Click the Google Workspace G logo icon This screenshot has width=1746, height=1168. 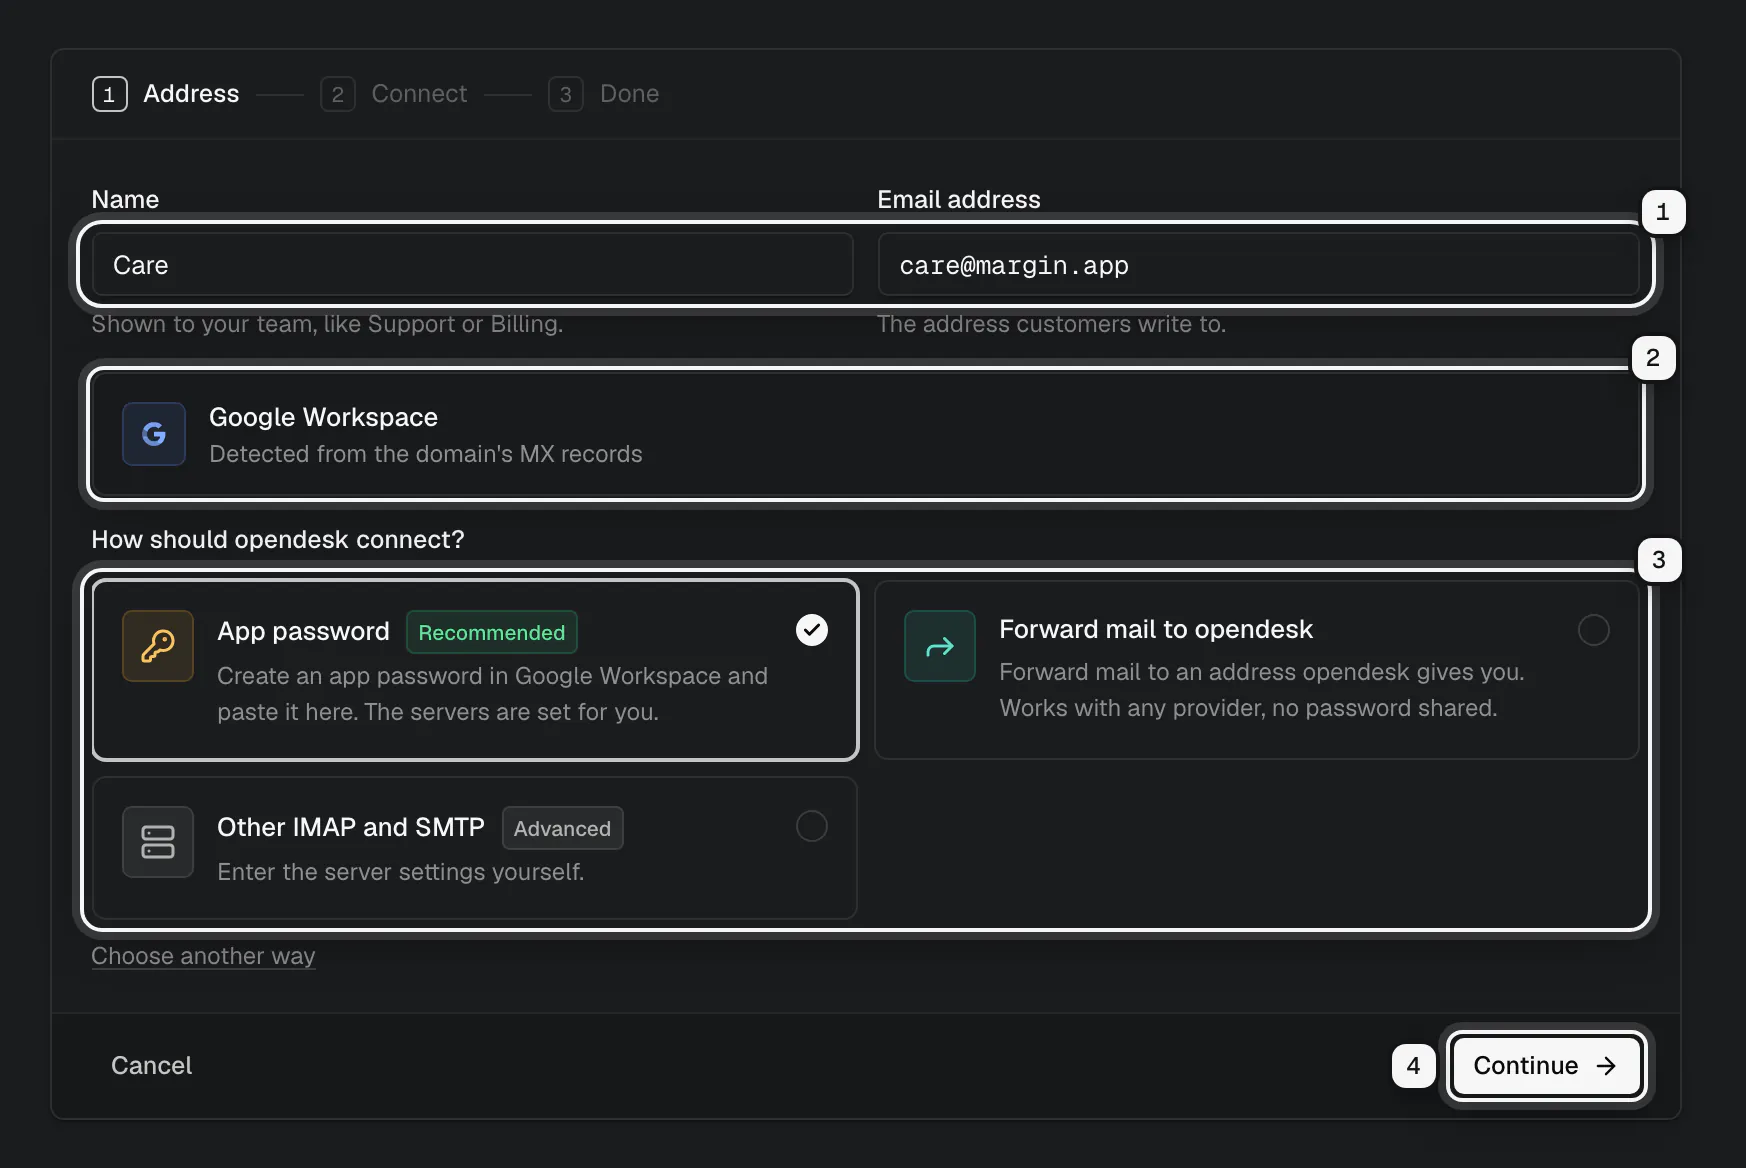pyautogui.click(x=154, y=434)
